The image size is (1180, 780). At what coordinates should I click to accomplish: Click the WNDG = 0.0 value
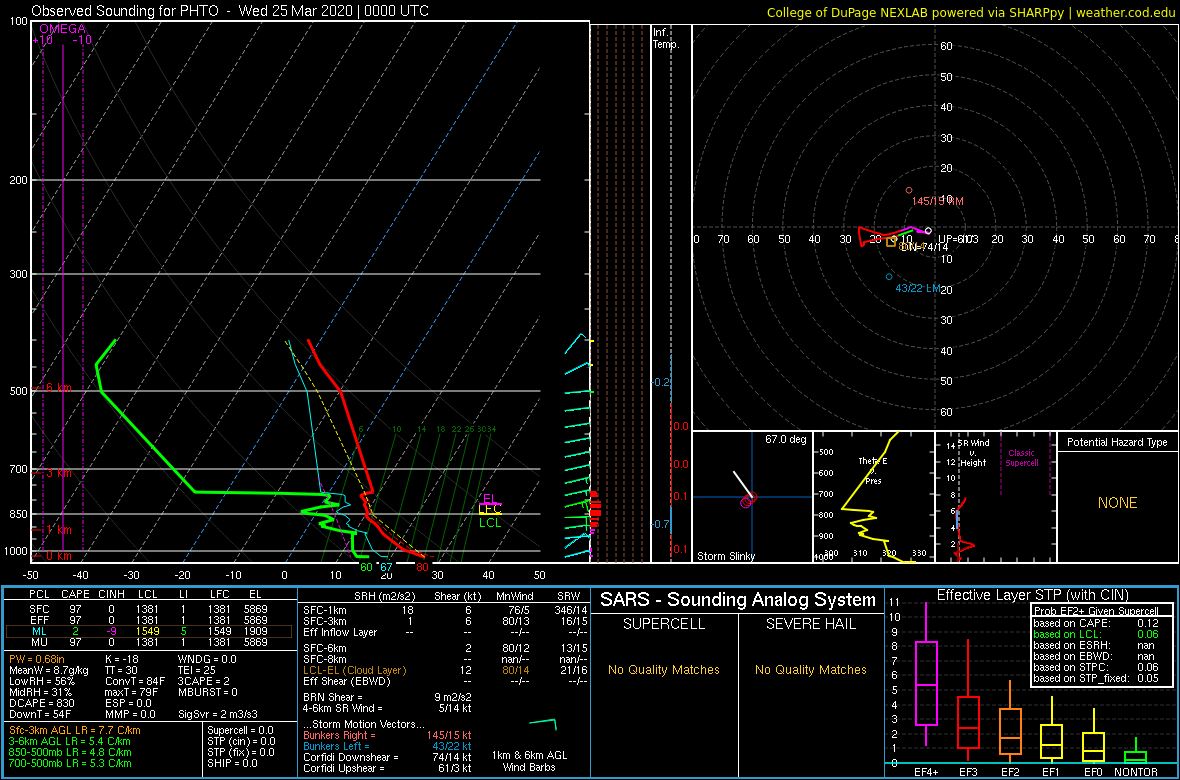coord(208,659)
